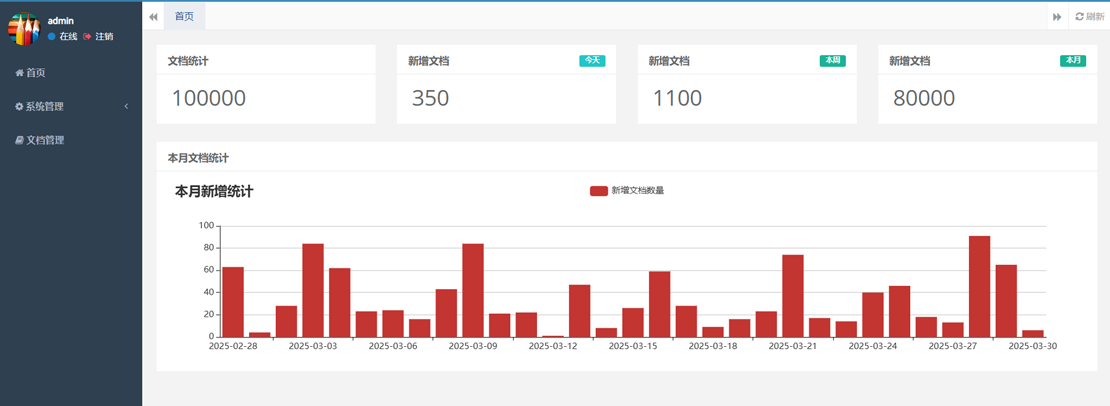Image resolution: width=1110 pixels, height=406 pixels.
Task: Expand the 系统管理 submenu chevron
Action: (126, 107)
